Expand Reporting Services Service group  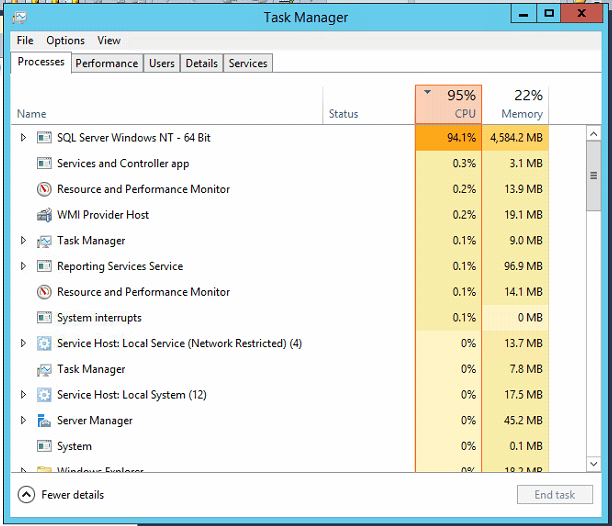tap(23, 266)
